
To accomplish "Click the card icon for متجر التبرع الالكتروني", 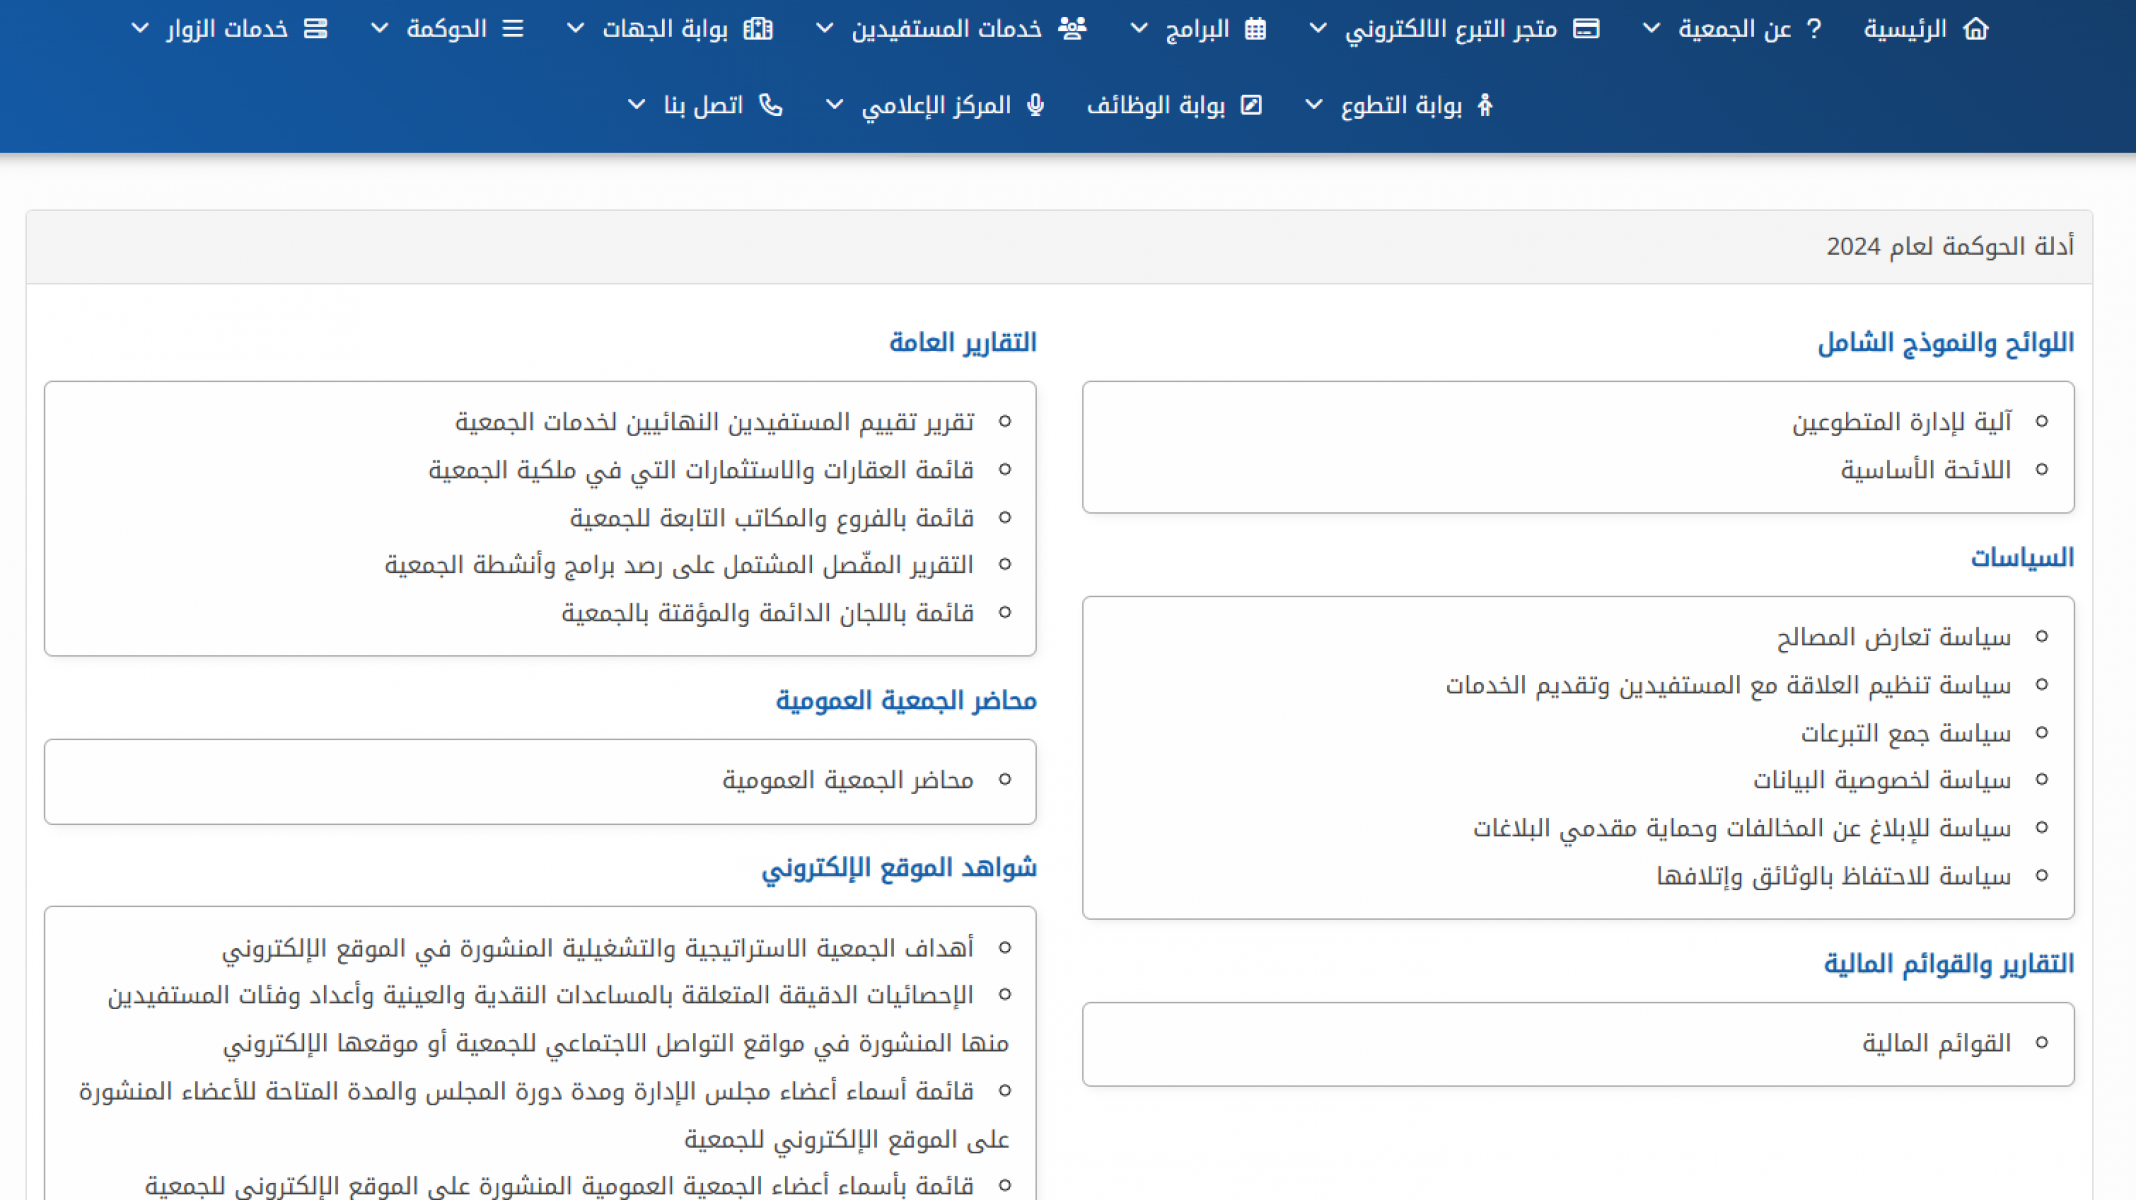I will click(x=1586, y=29).
